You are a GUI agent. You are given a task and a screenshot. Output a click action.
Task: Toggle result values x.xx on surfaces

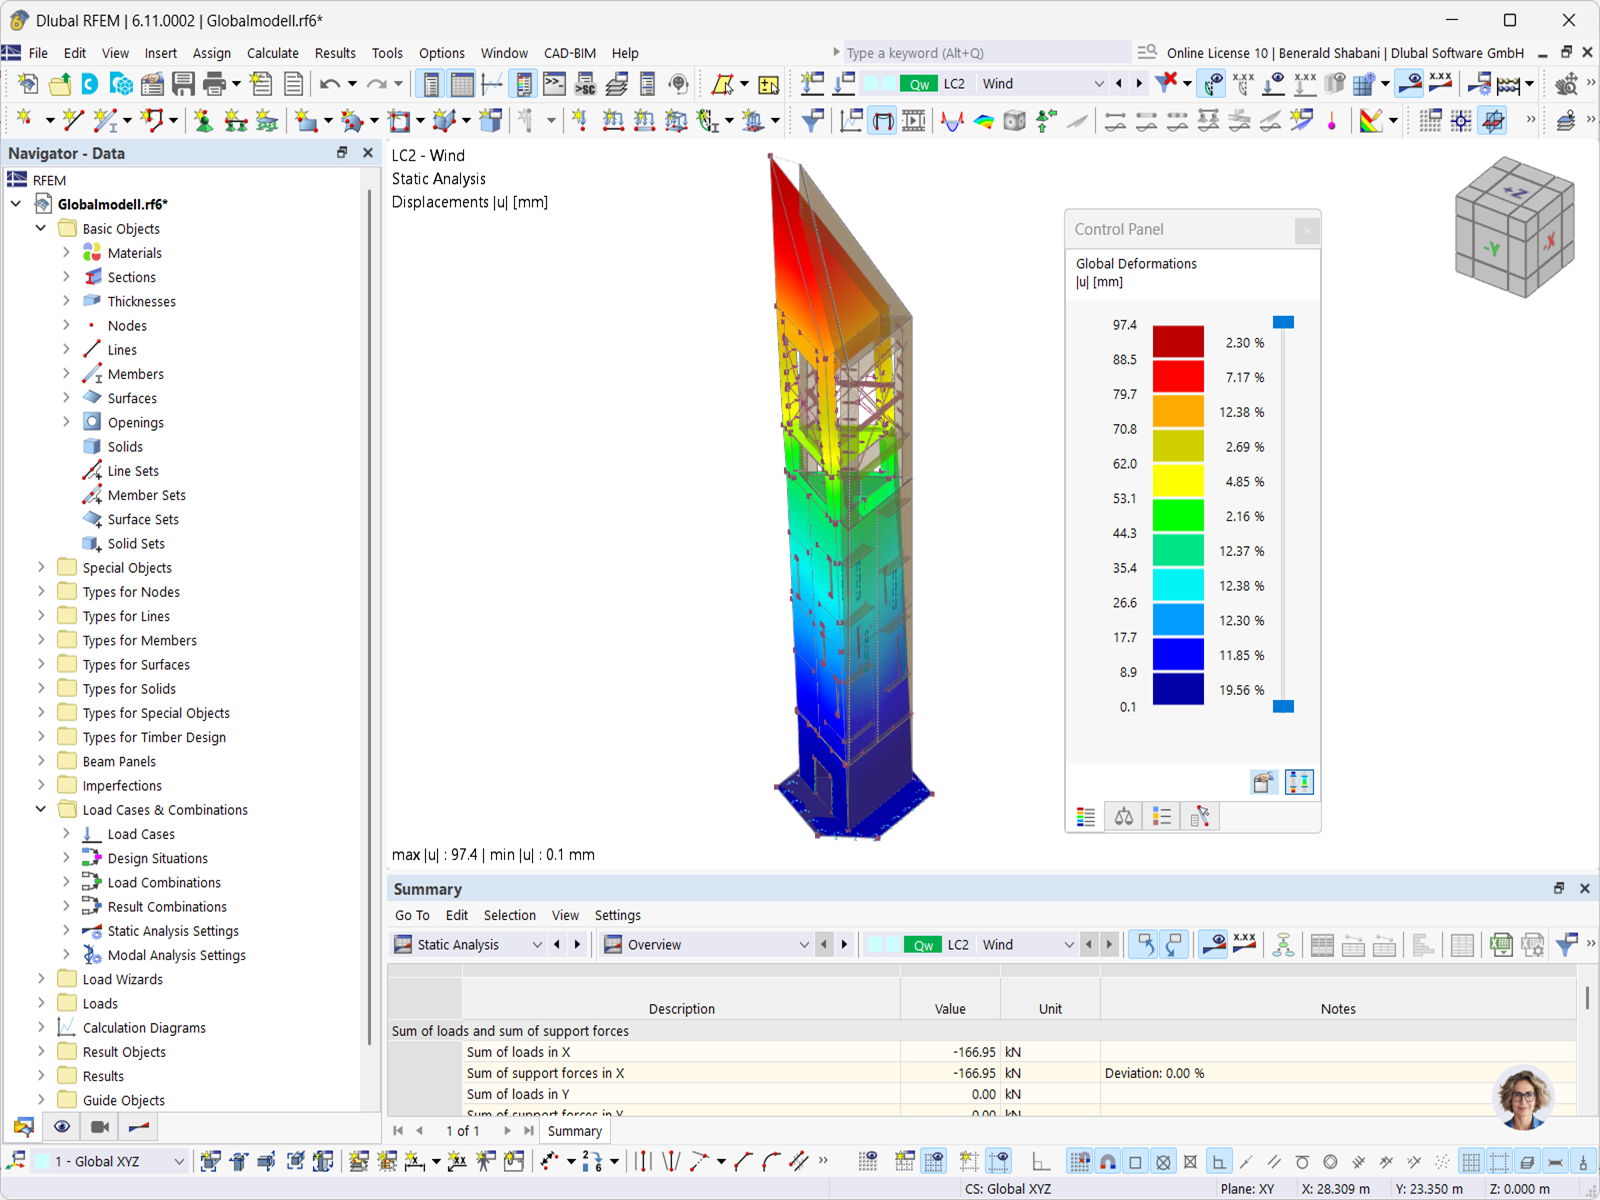1441,84
